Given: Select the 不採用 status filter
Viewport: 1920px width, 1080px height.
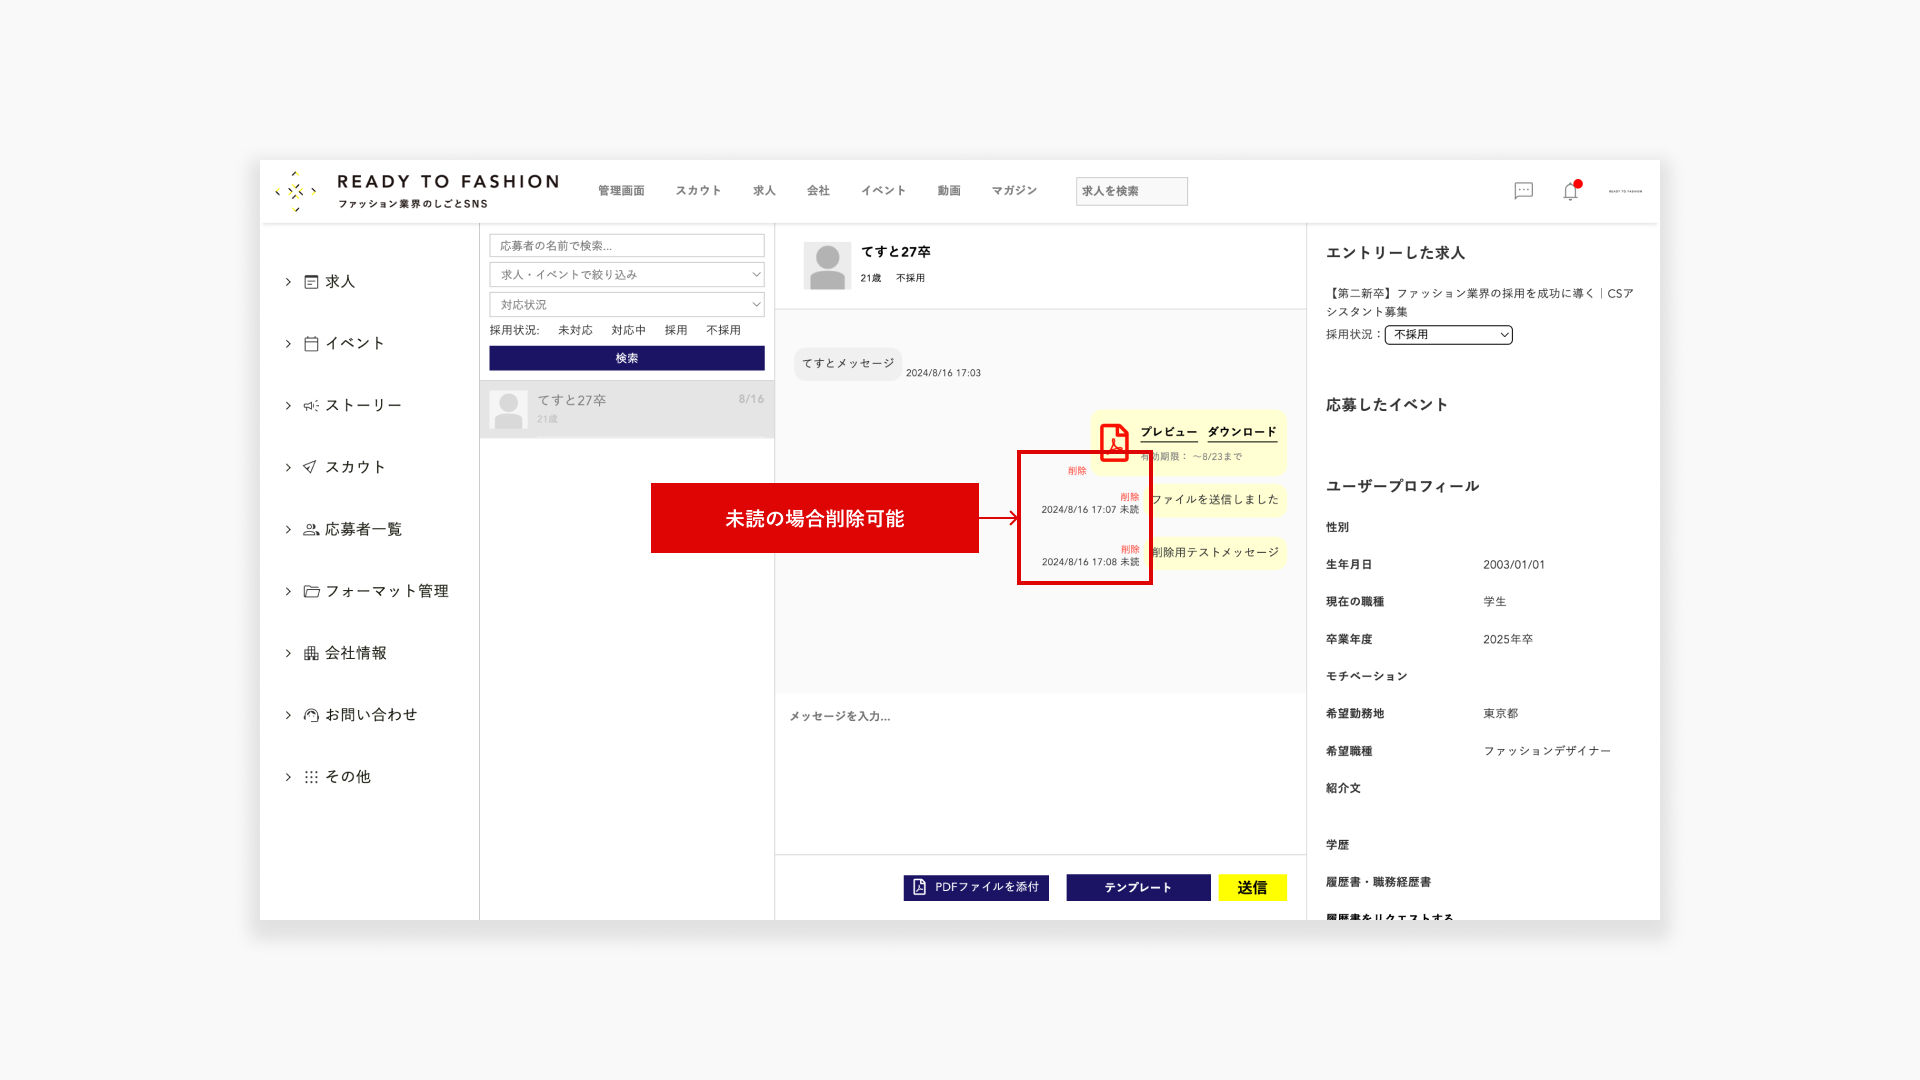Looking at the screenshot, I should [x=723, y=330].
